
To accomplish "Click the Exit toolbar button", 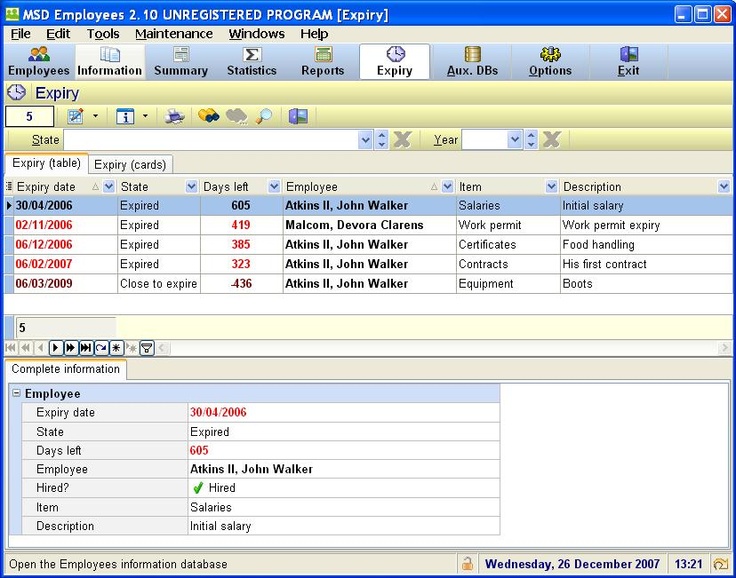I will pos(628,62).
